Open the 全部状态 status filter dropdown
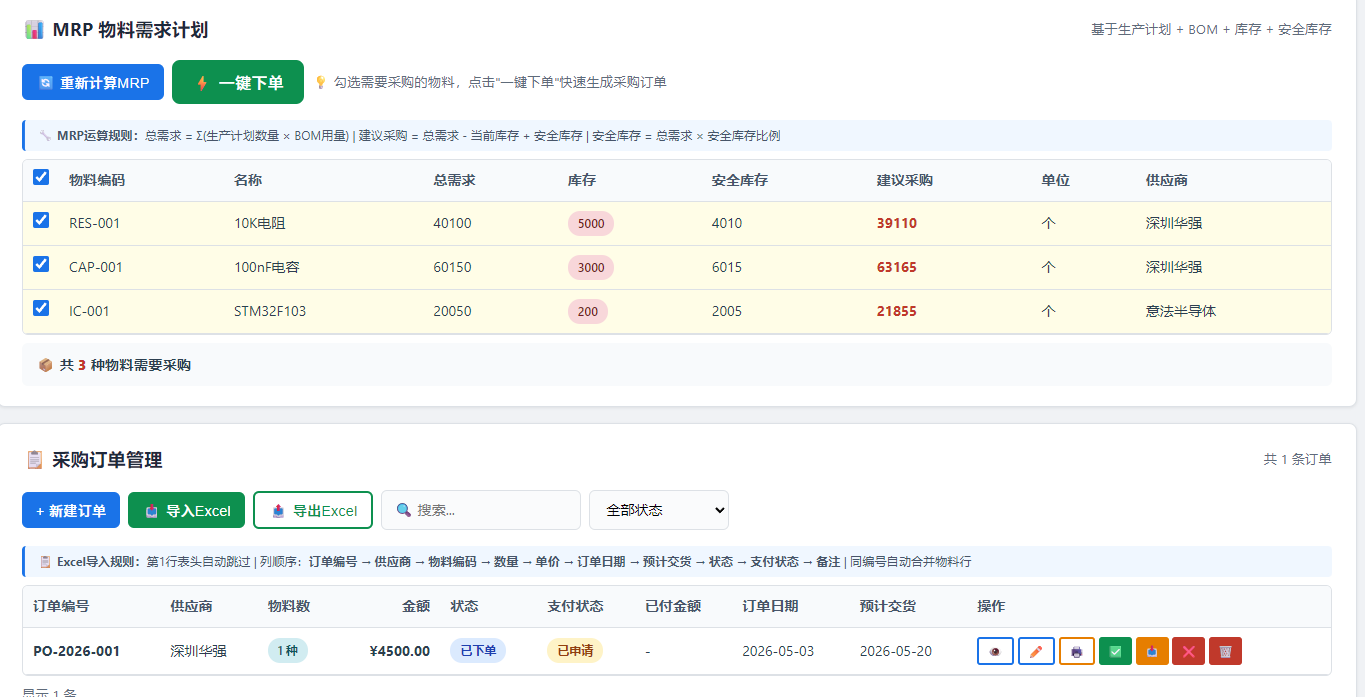1365x697 pixels. pyautogui.click(x=659, y=510)
